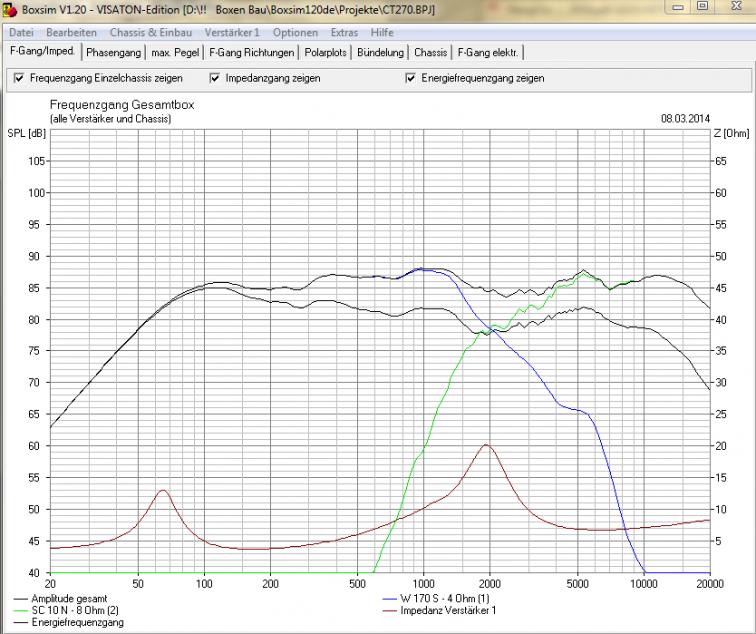Open the Verstärker 1 menu
Image resolution: width=756 pixels, height=634 pixels.
pos(232,33)
